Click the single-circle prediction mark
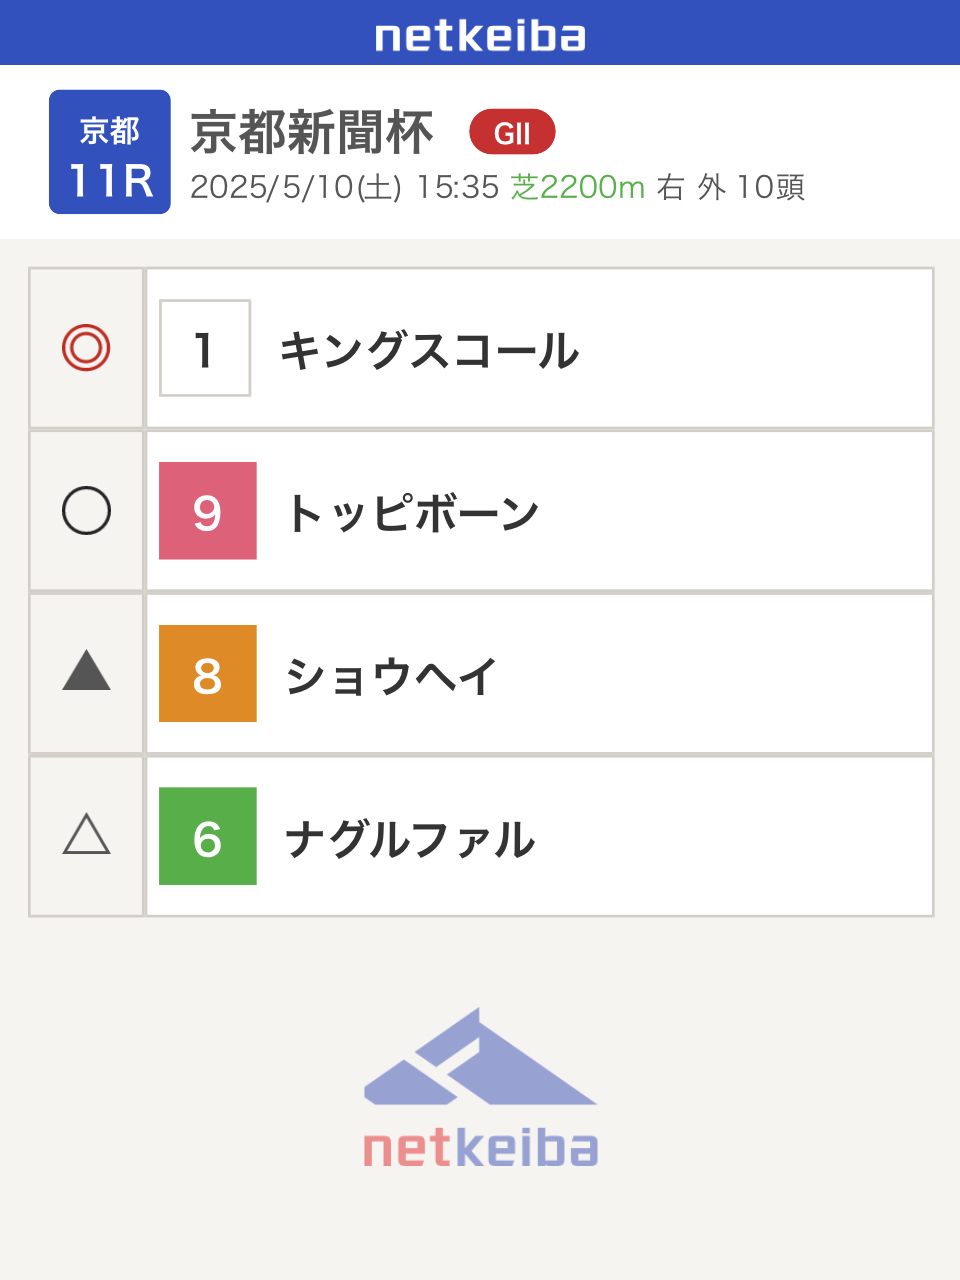This screenshot has width=960, height=1280. [x=86, y=511]
